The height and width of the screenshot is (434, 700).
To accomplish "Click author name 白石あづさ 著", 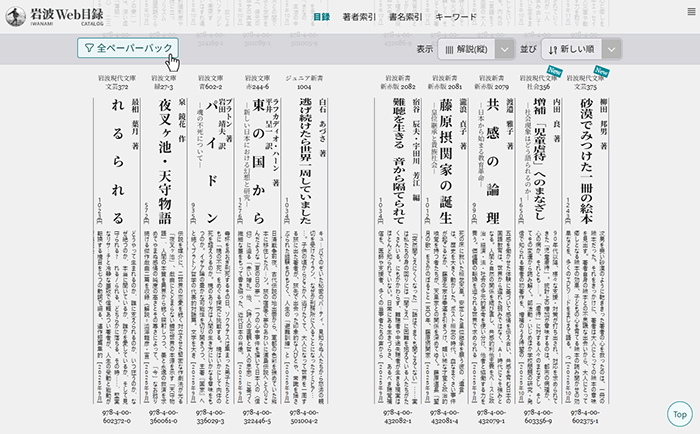I will [323, 128].
